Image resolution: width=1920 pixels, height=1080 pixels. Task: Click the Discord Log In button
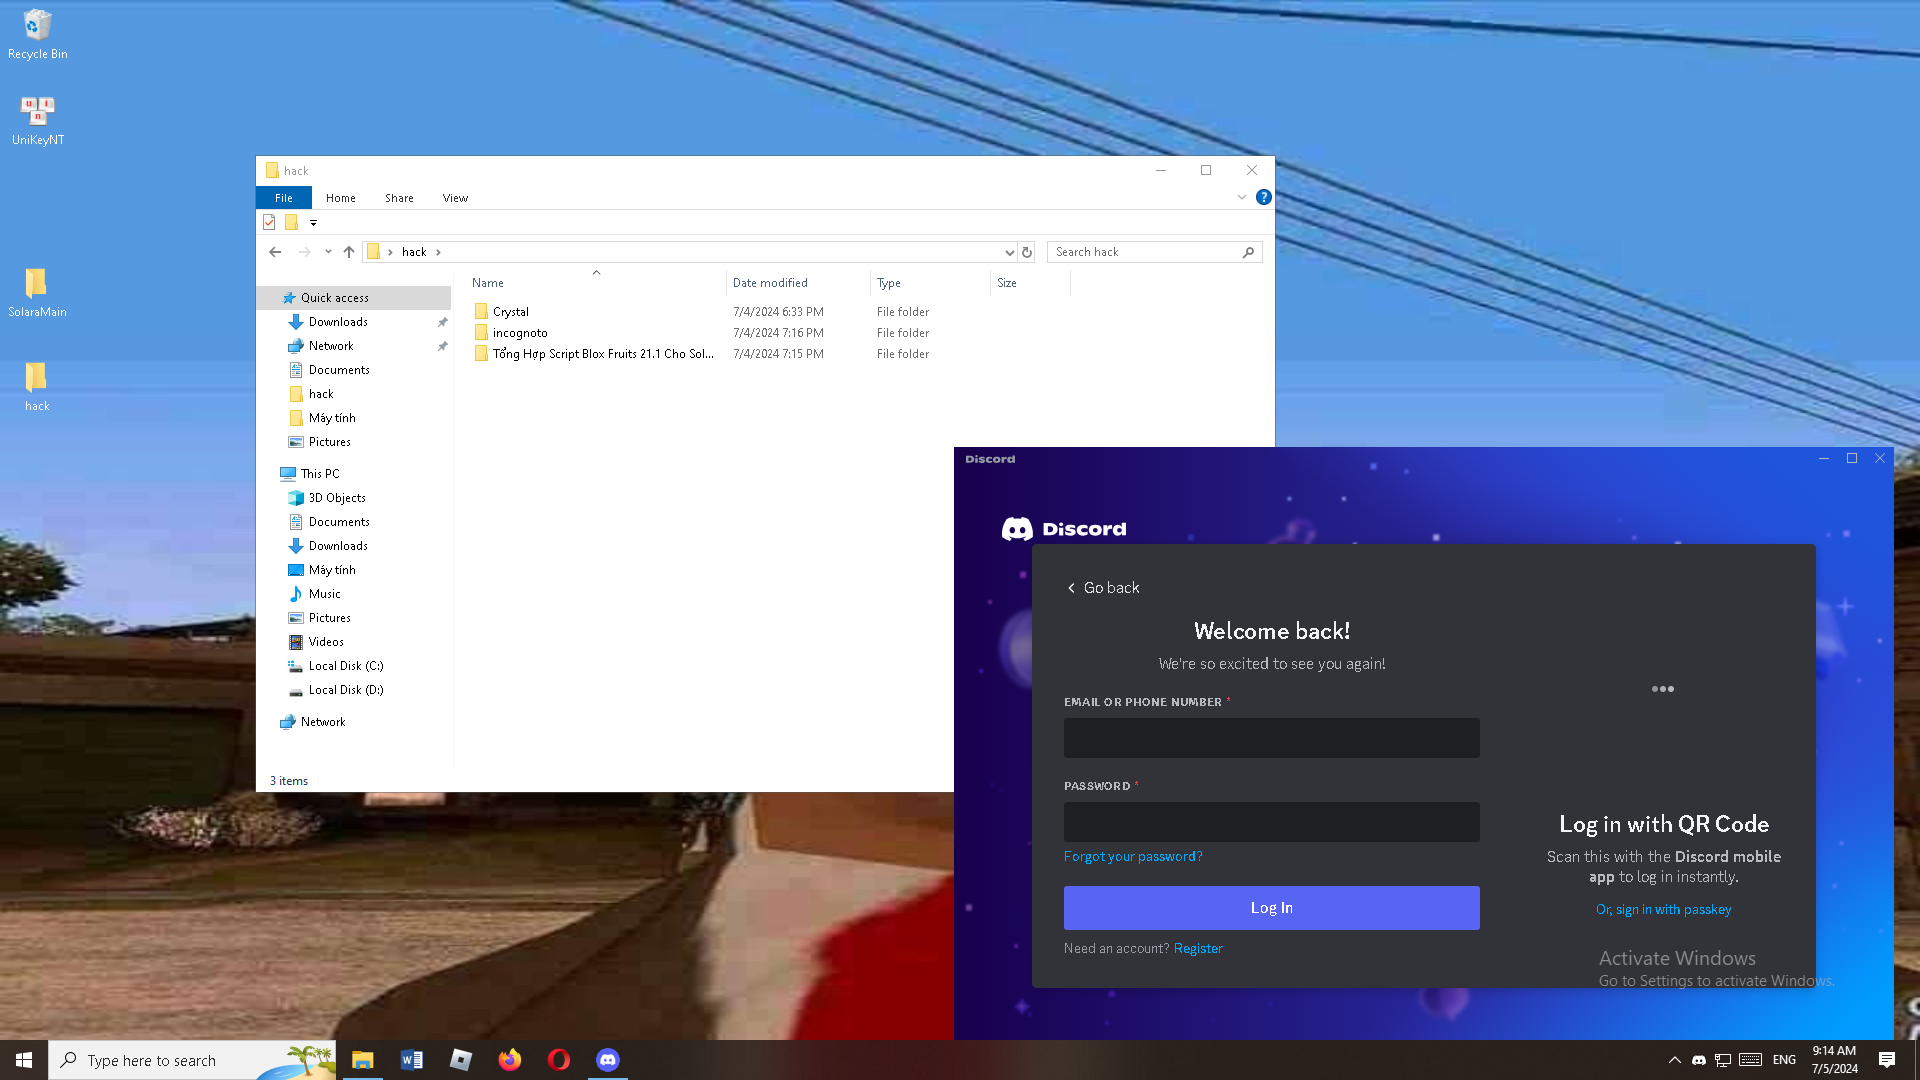coord(1271,908)
